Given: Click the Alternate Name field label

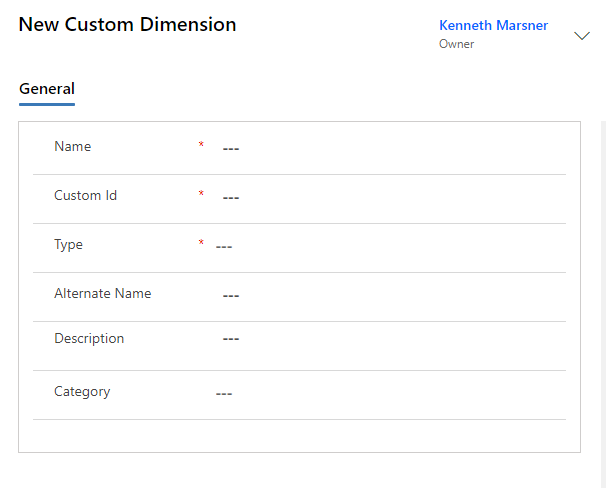Looking at the screenshot, I should 102,293.
